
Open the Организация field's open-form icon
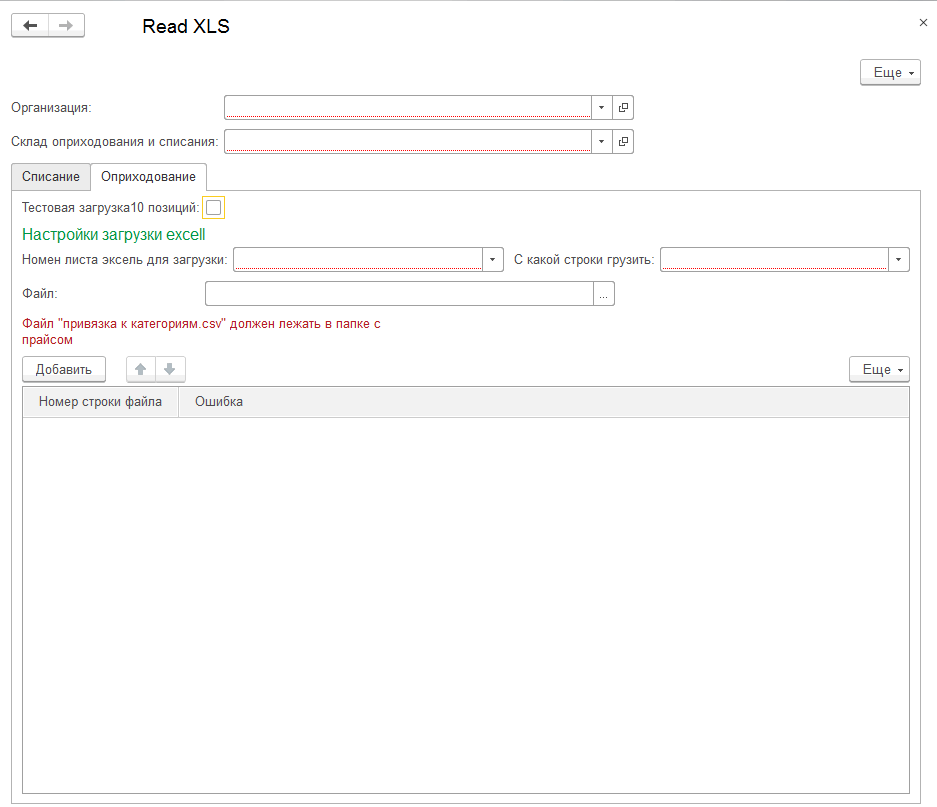[x=623, y=108]
